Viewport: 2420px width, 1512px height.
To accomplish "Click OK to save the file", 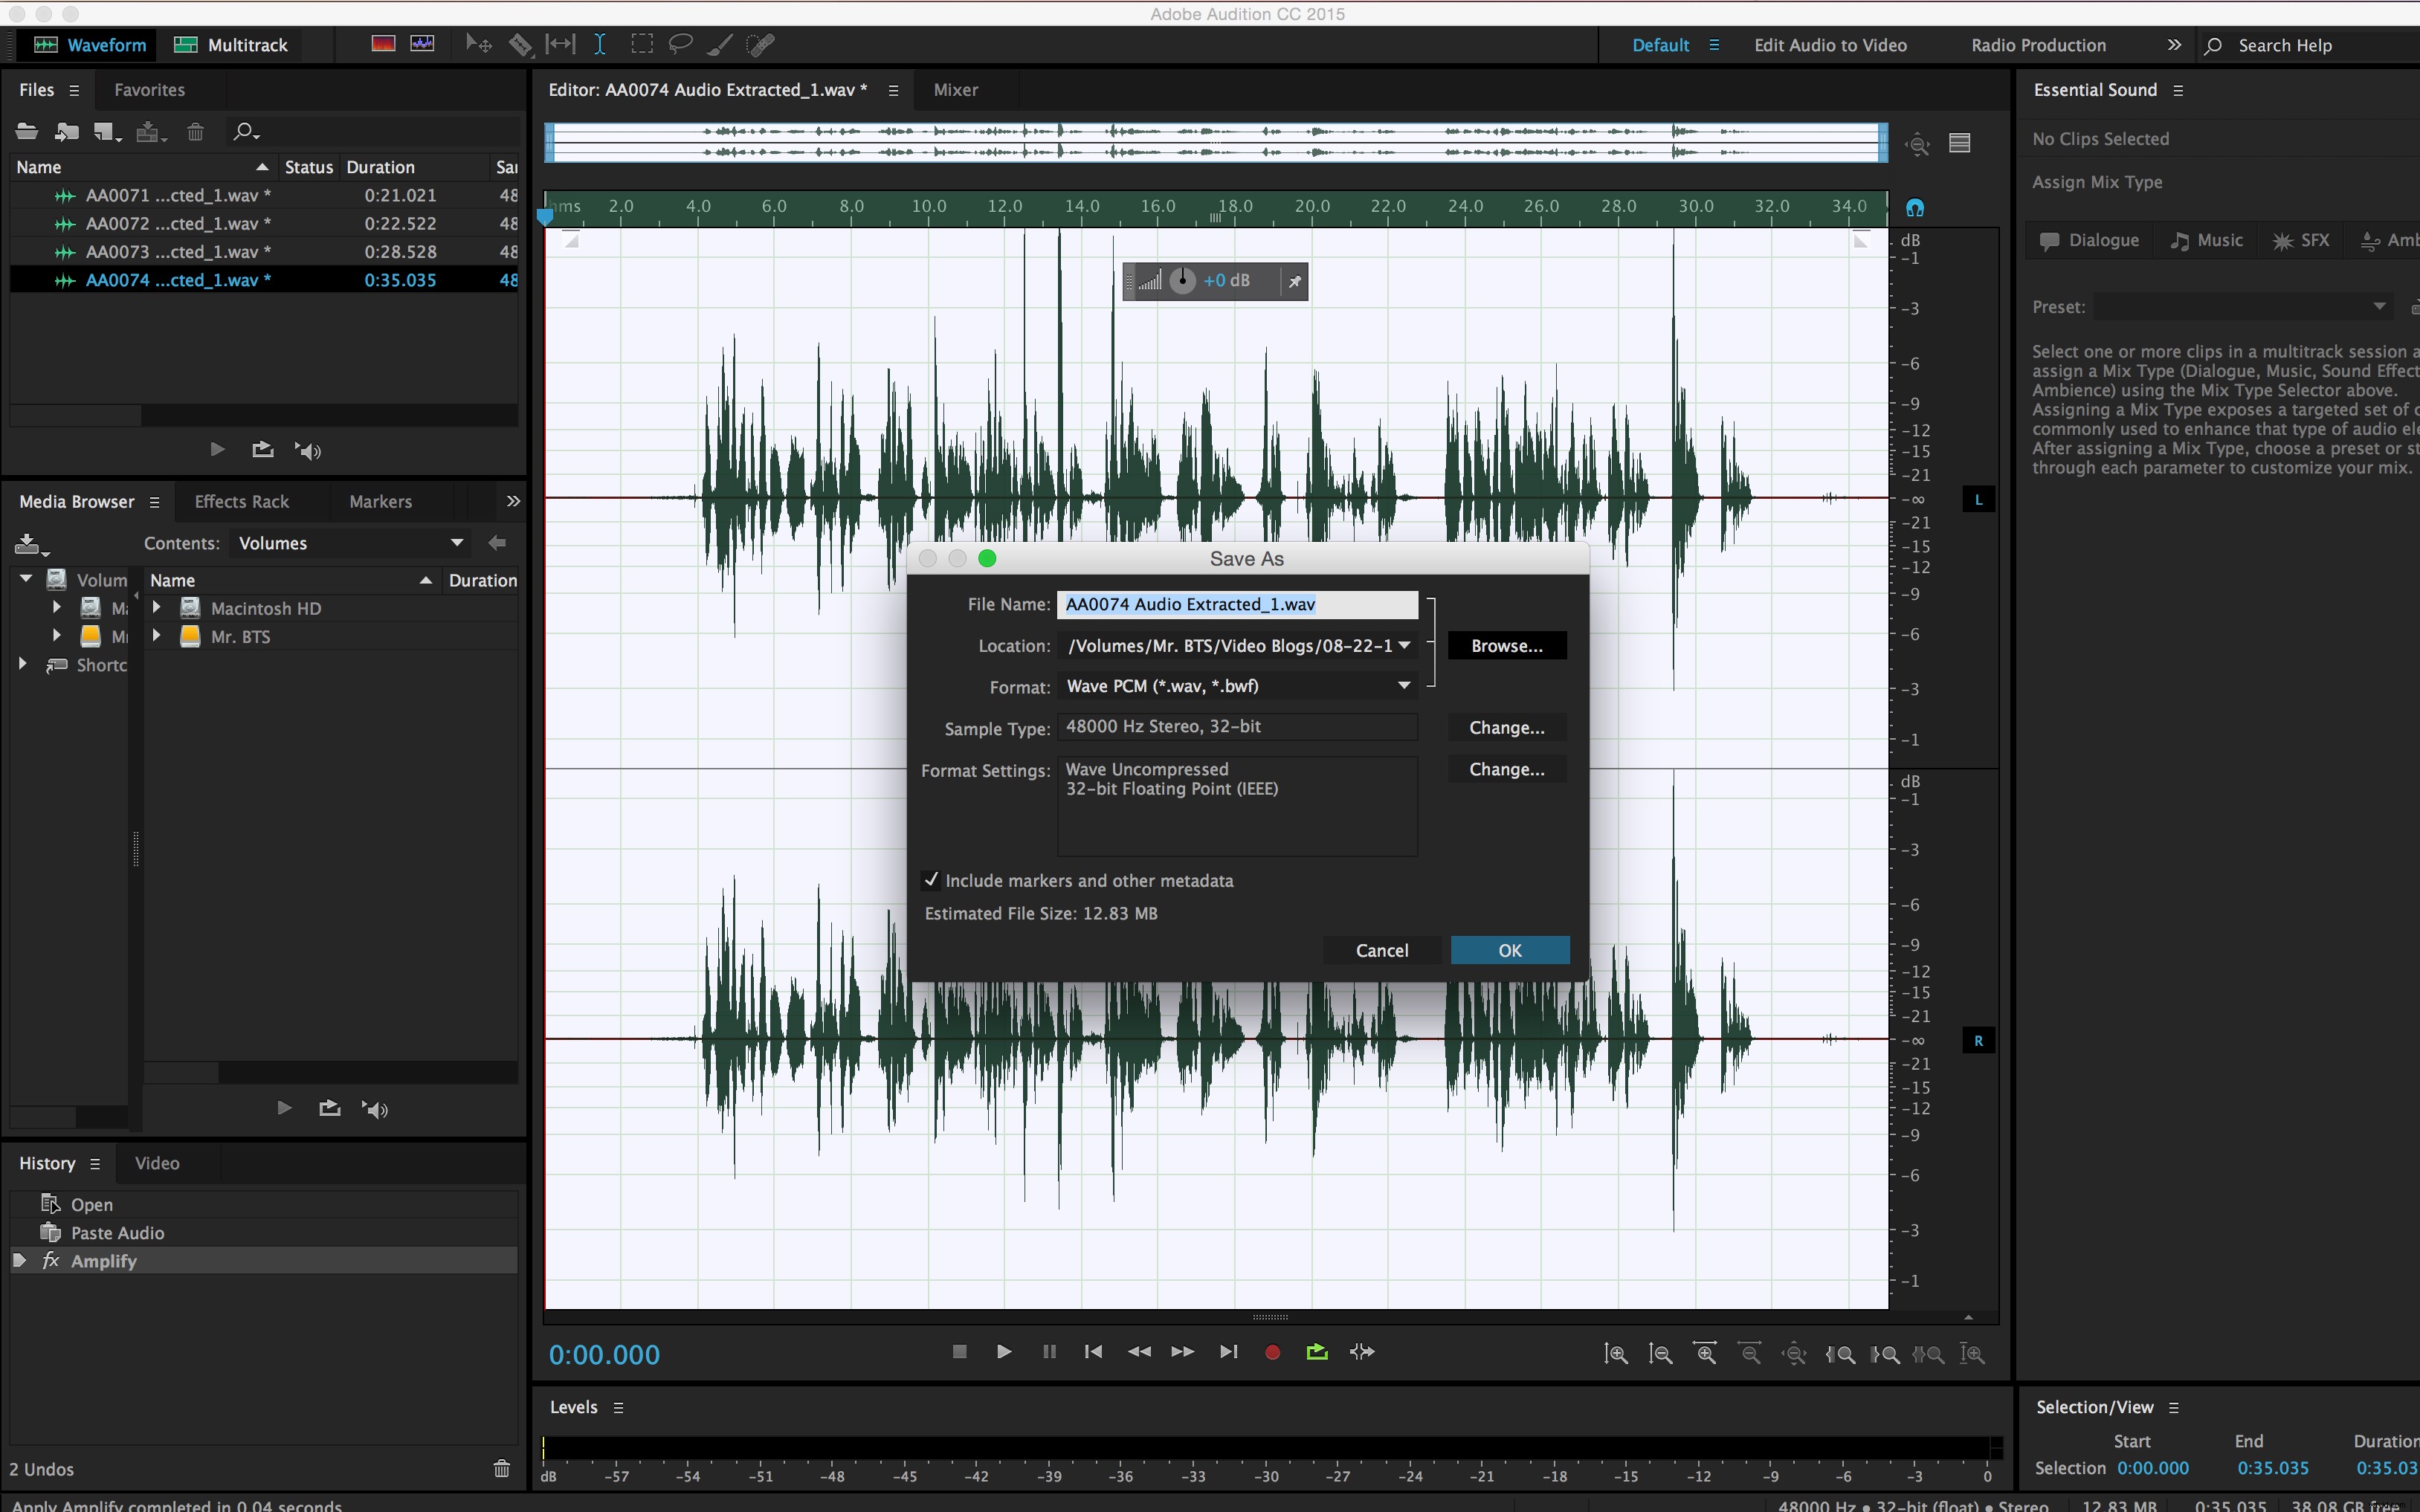I will tap(1510, 950).
